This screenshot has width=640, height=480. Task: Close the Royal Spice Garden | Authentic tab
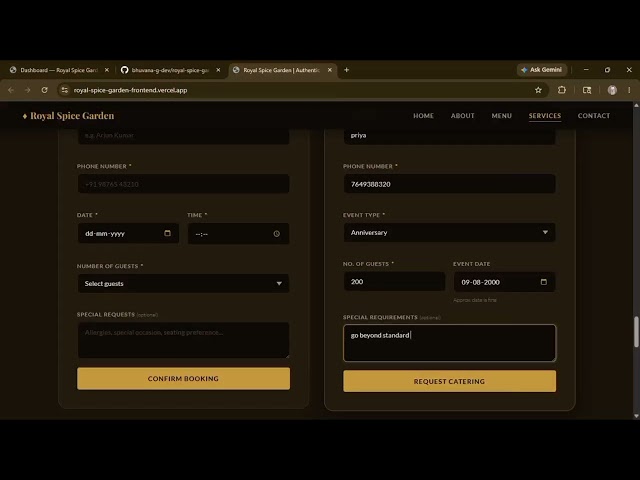click(x=329, y=70)
